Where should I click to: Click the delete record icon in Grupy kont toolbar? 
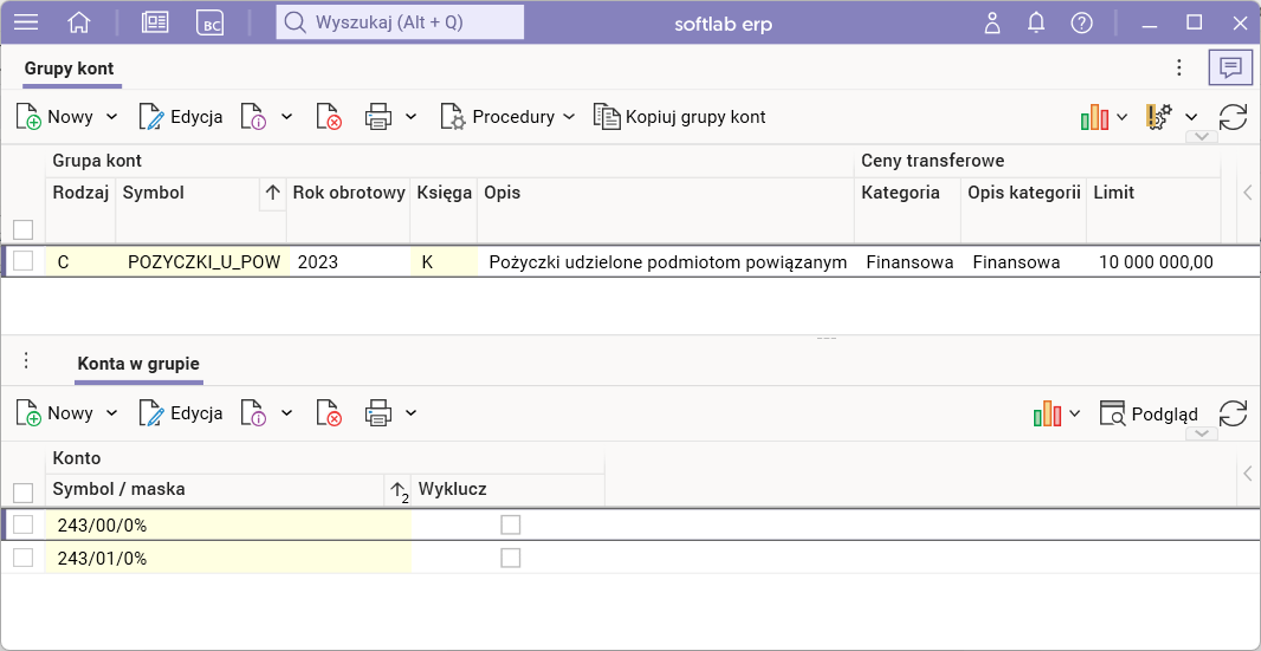click(x=327, y=116)
